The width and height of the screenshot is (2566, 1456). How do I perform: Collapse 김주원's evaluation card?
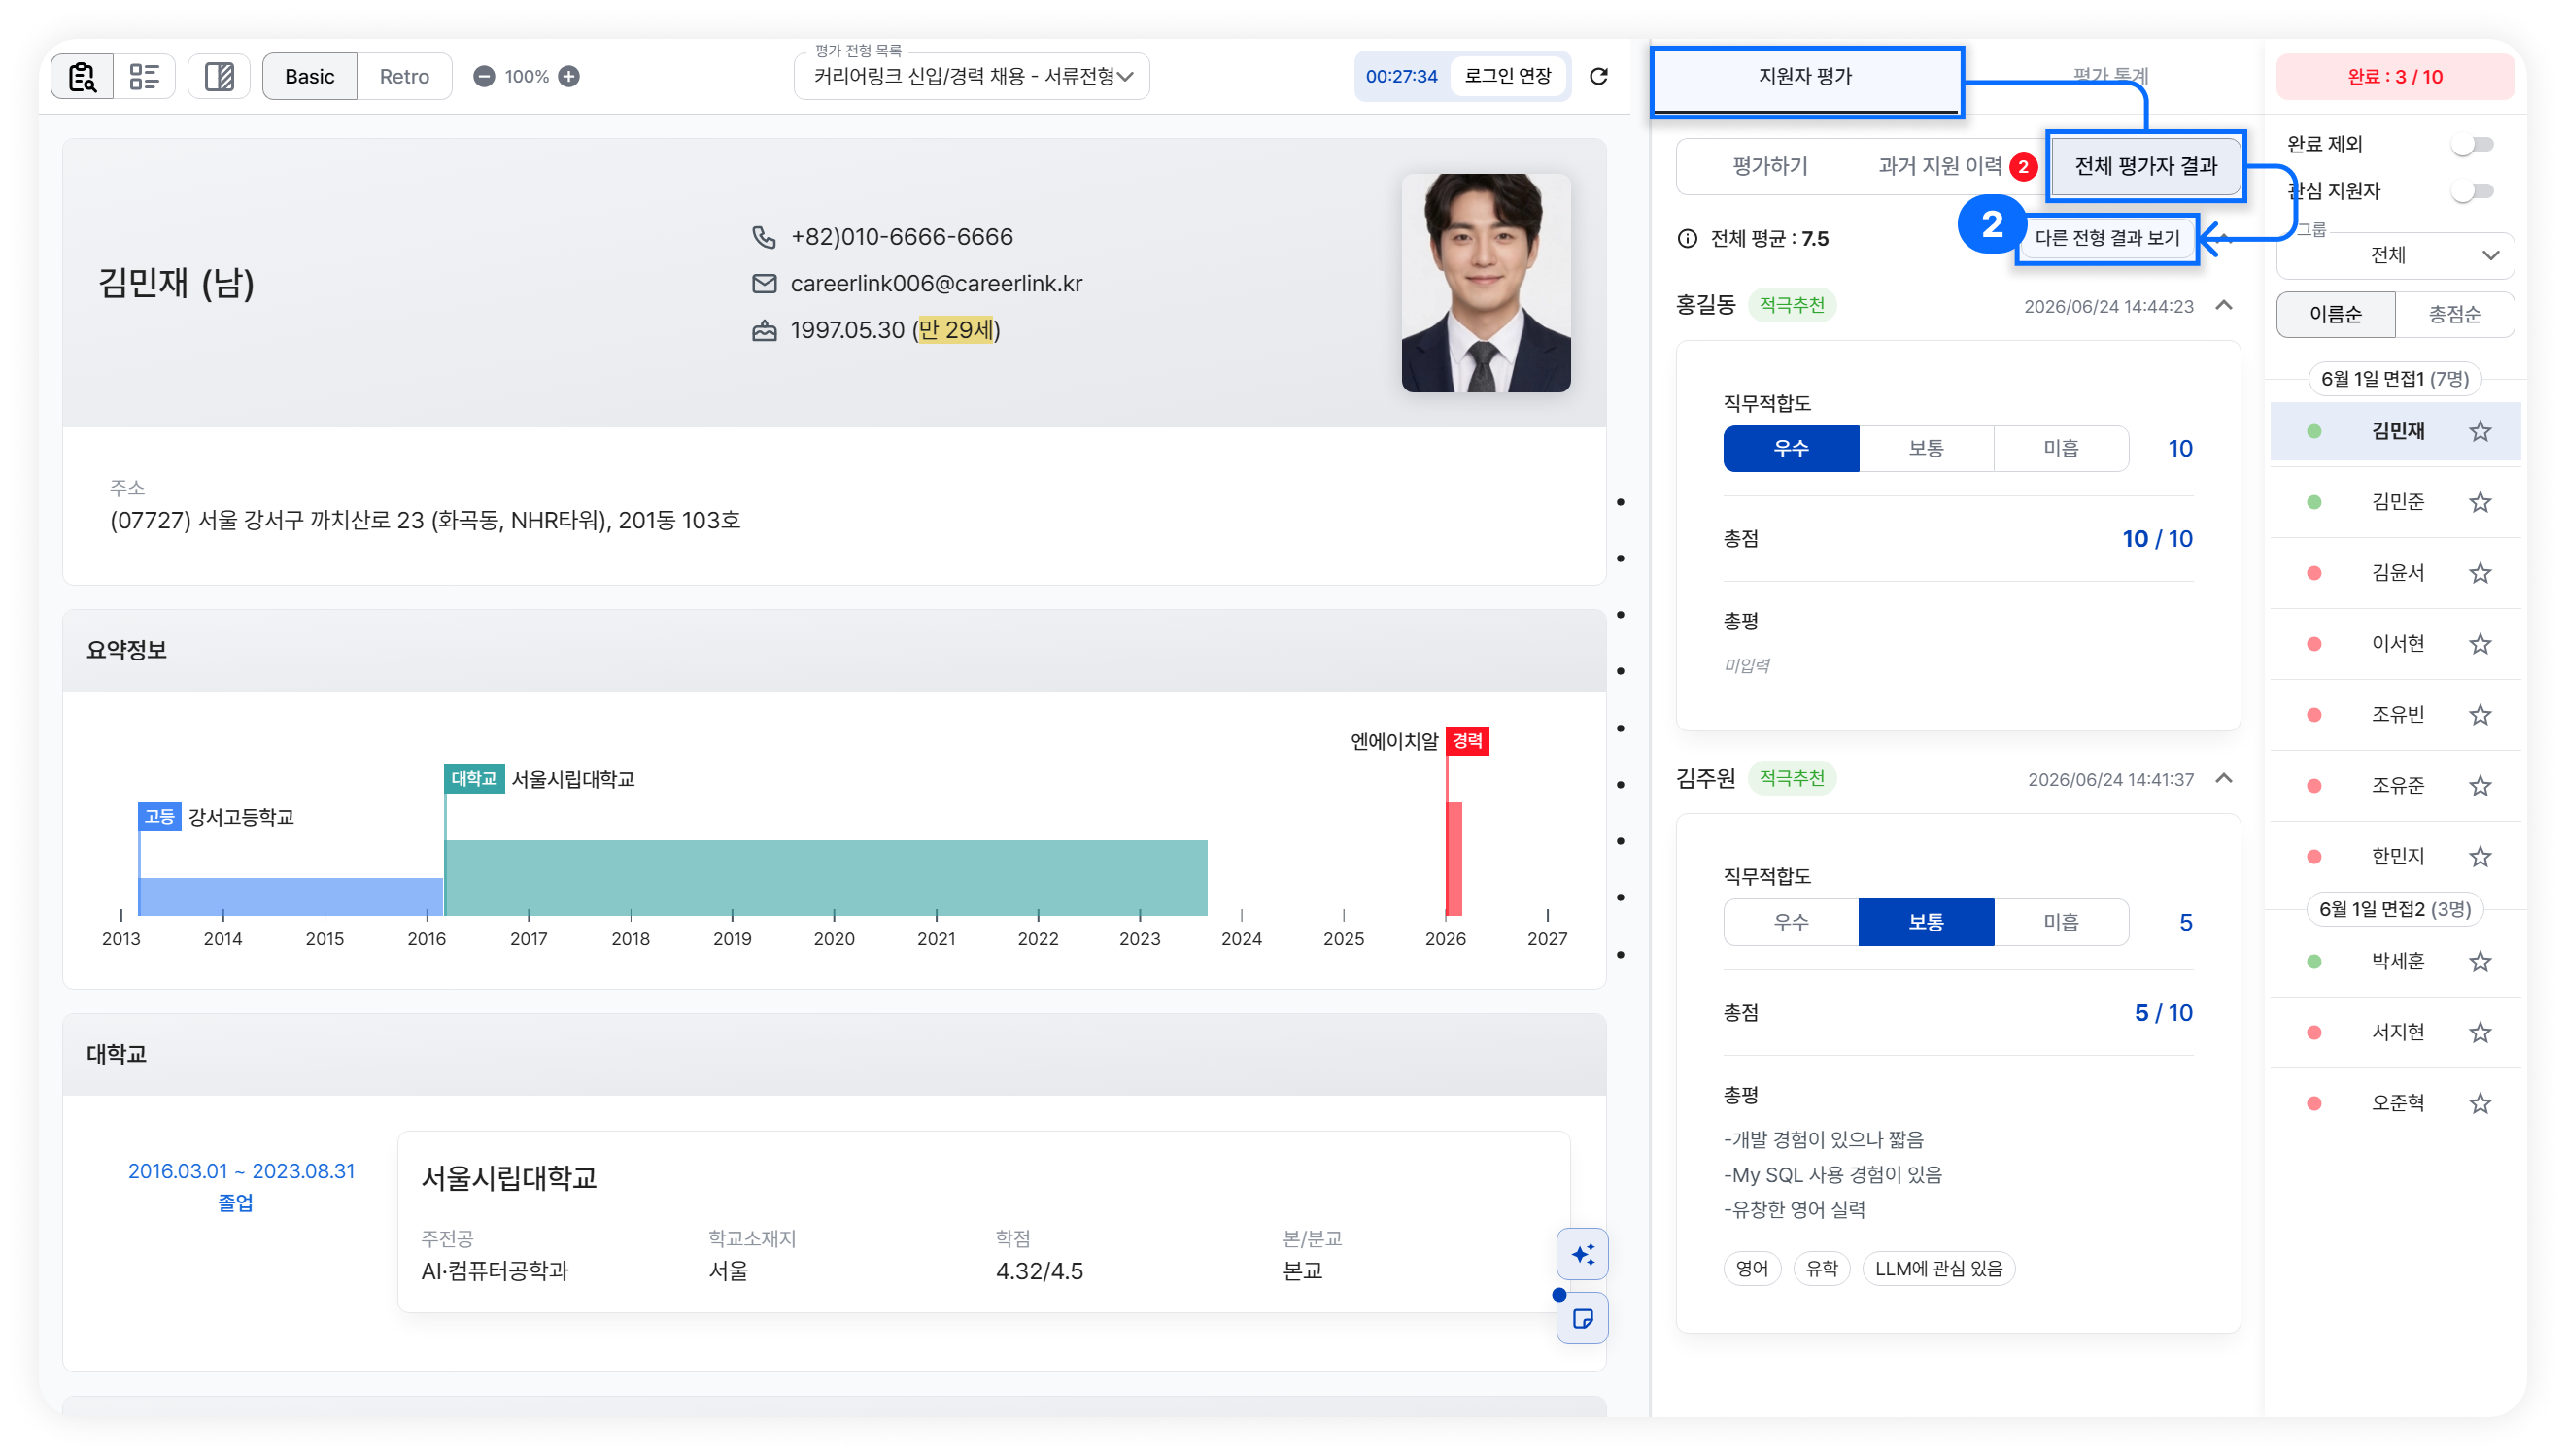click(x=2224, y=778)
